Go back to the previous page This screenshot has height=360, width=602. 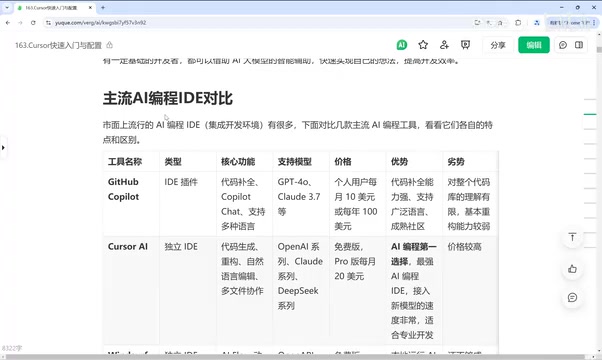(8, 23)
